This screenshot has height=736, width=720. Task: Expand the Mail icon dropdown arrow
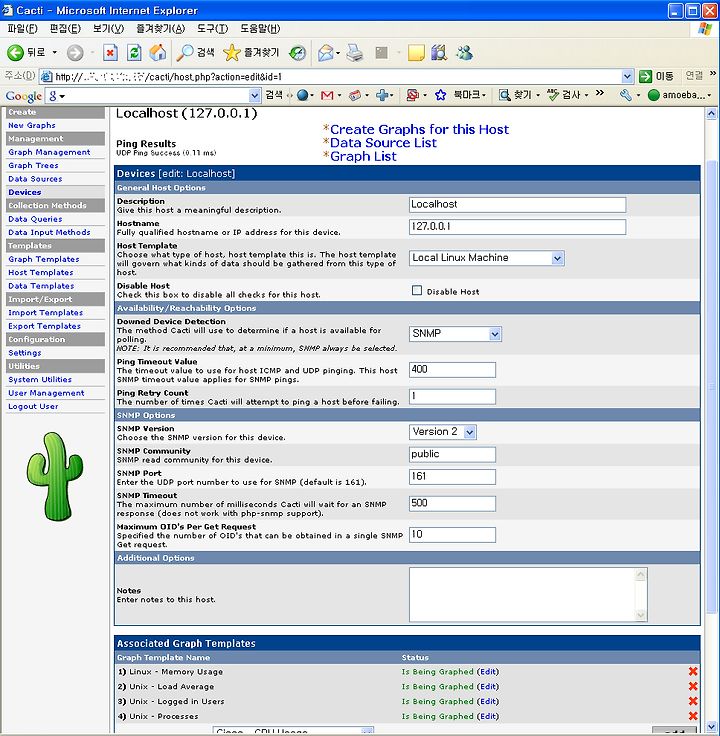337,53
